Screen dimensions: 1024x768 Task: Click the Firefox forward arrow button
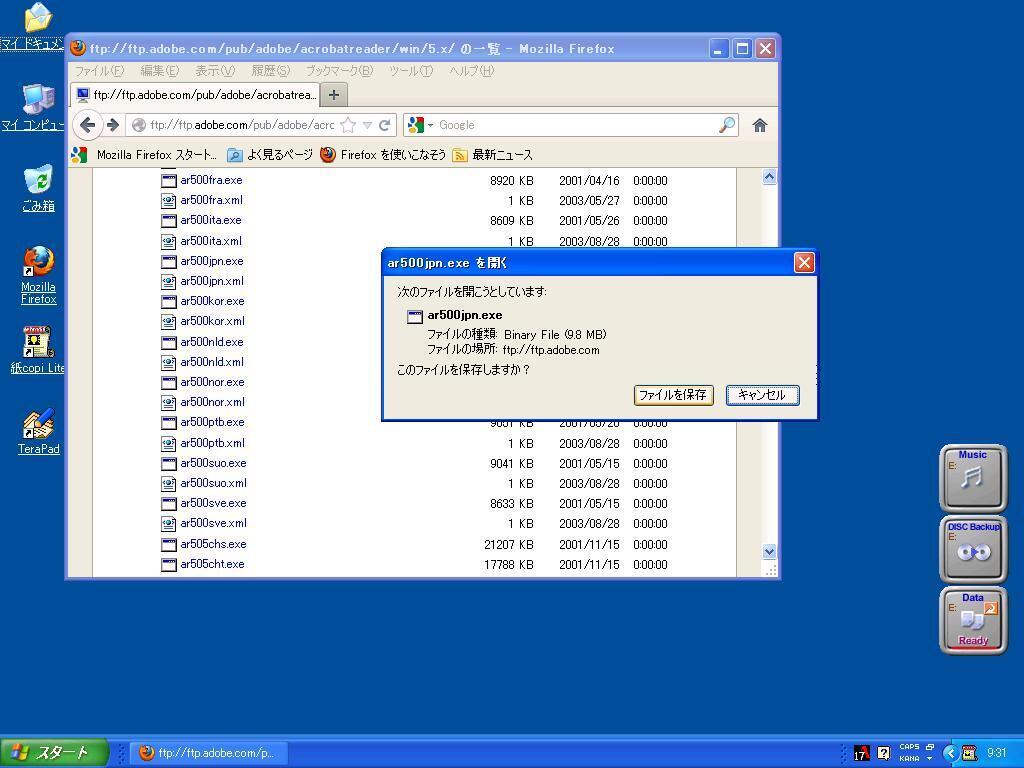113,125
